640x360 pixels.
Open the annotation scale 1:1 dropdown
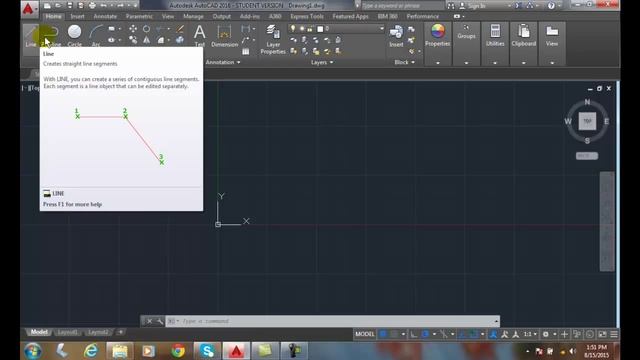530,334
